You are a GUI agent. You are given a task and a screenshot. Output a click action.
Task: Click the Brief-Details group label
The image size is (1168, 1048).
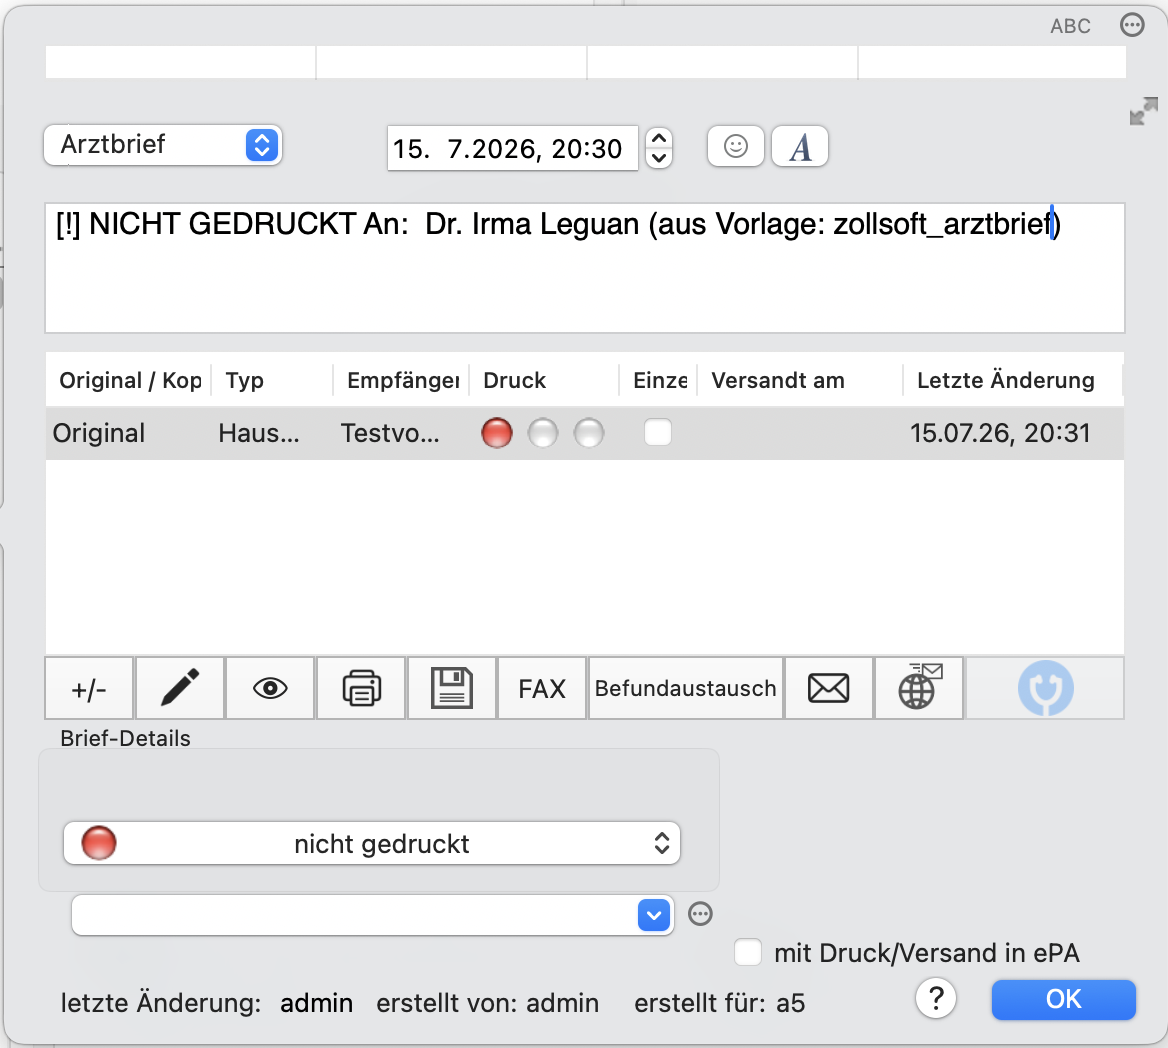125,738
